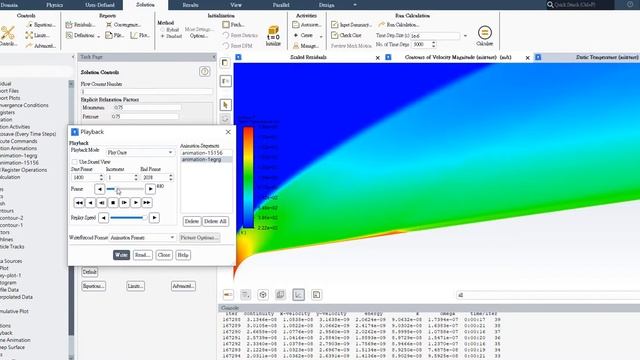The height and width of the screenshot is (360, 640).
Task: Expand the Definitions dropdown in Reports
Action: tap(99, 36)
